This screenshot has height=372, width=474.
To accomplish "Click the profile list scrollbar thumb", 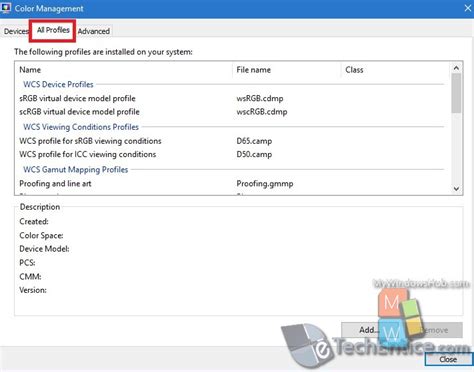I will pyautogui.click(x=456, y=93).
